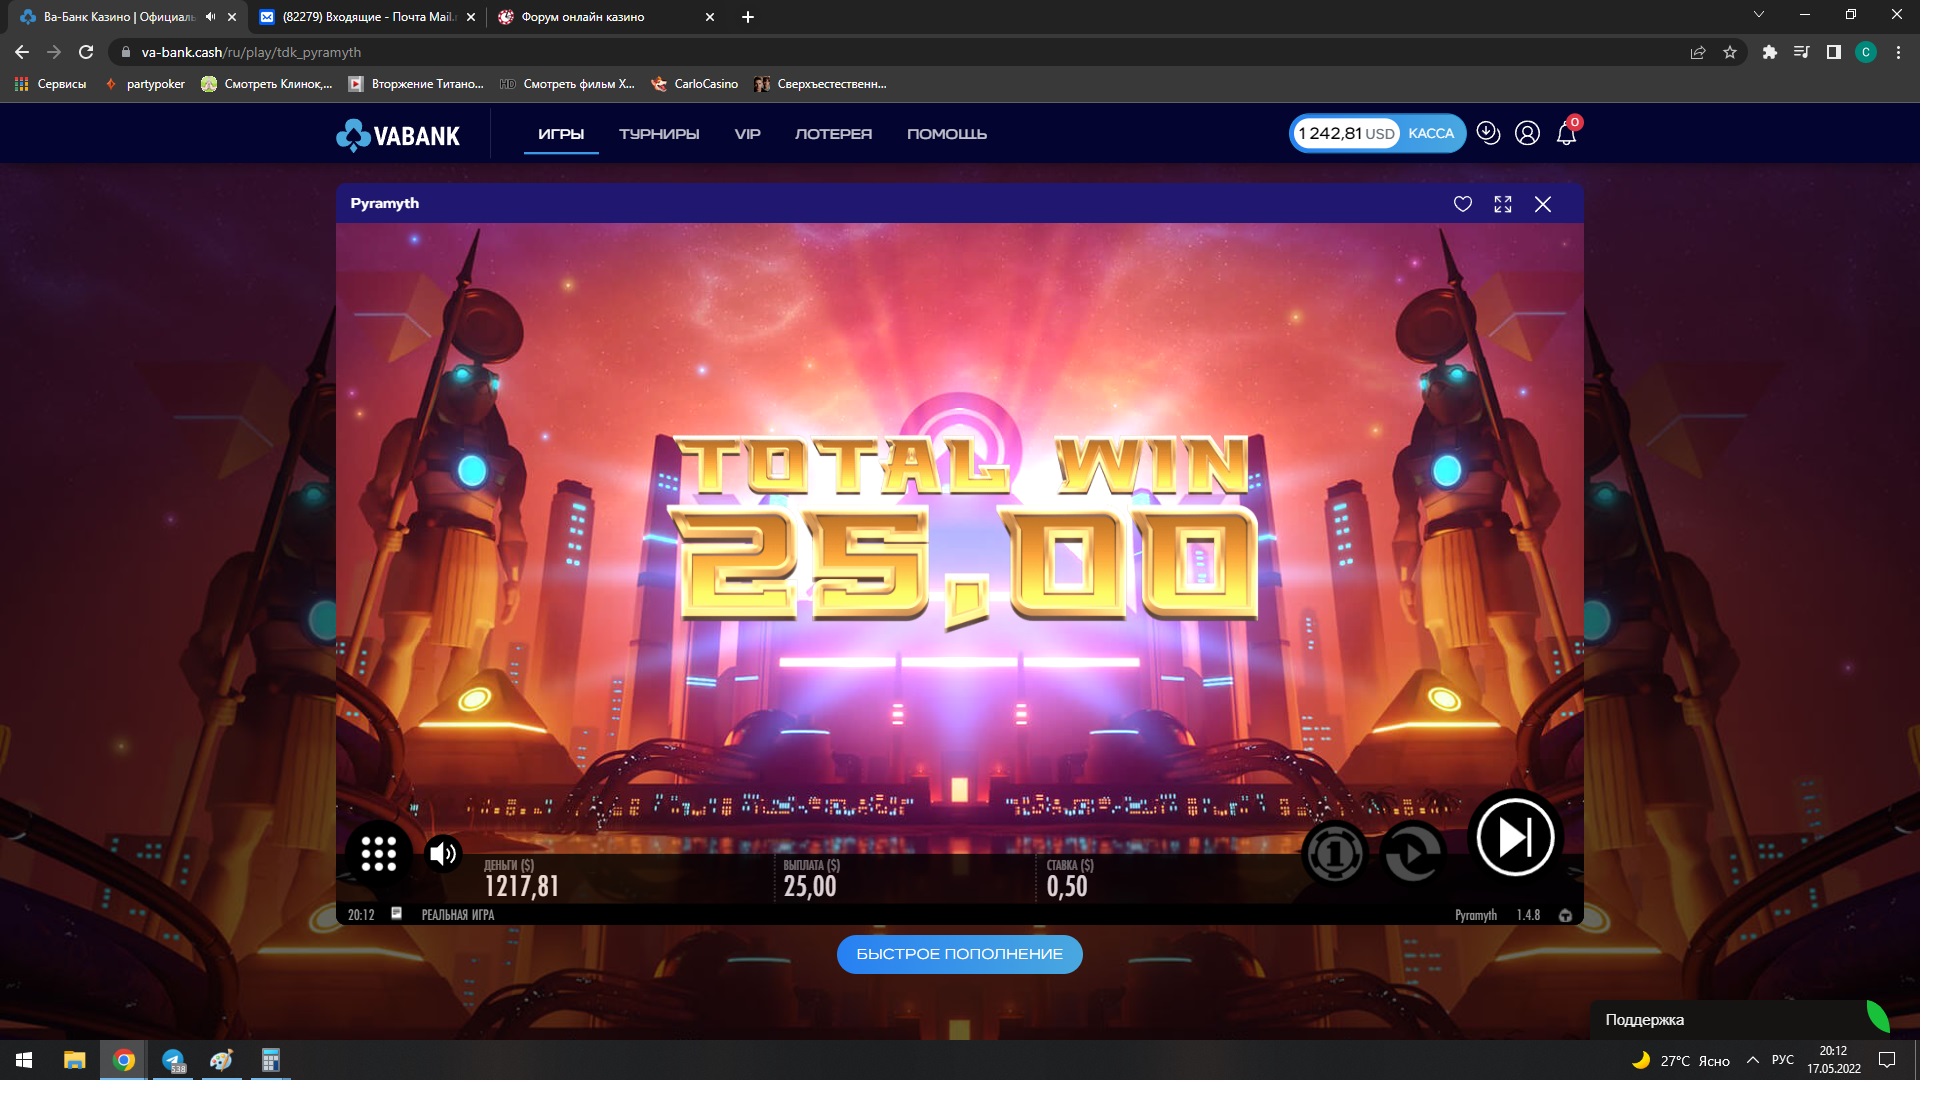The width and height of the screenshot is (1940, 1098).
Task: Mute the Pyramyth game sound
Action: 443,853
